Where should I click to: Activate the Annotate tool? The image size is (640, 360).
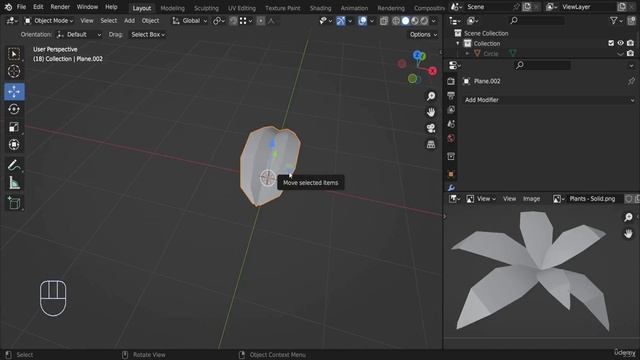point(14,165)
